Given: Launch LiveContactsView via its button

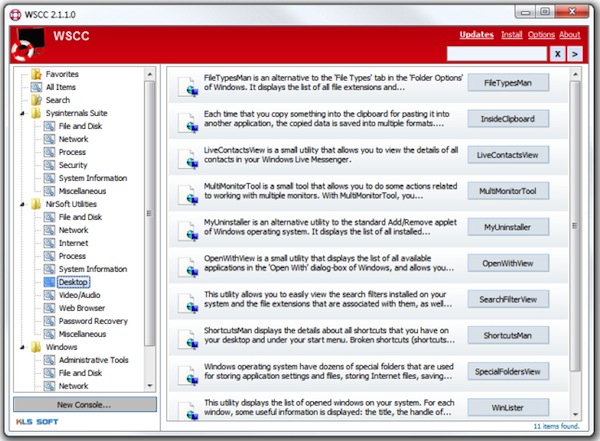Looking at the screenshot, I should [508, 155].
